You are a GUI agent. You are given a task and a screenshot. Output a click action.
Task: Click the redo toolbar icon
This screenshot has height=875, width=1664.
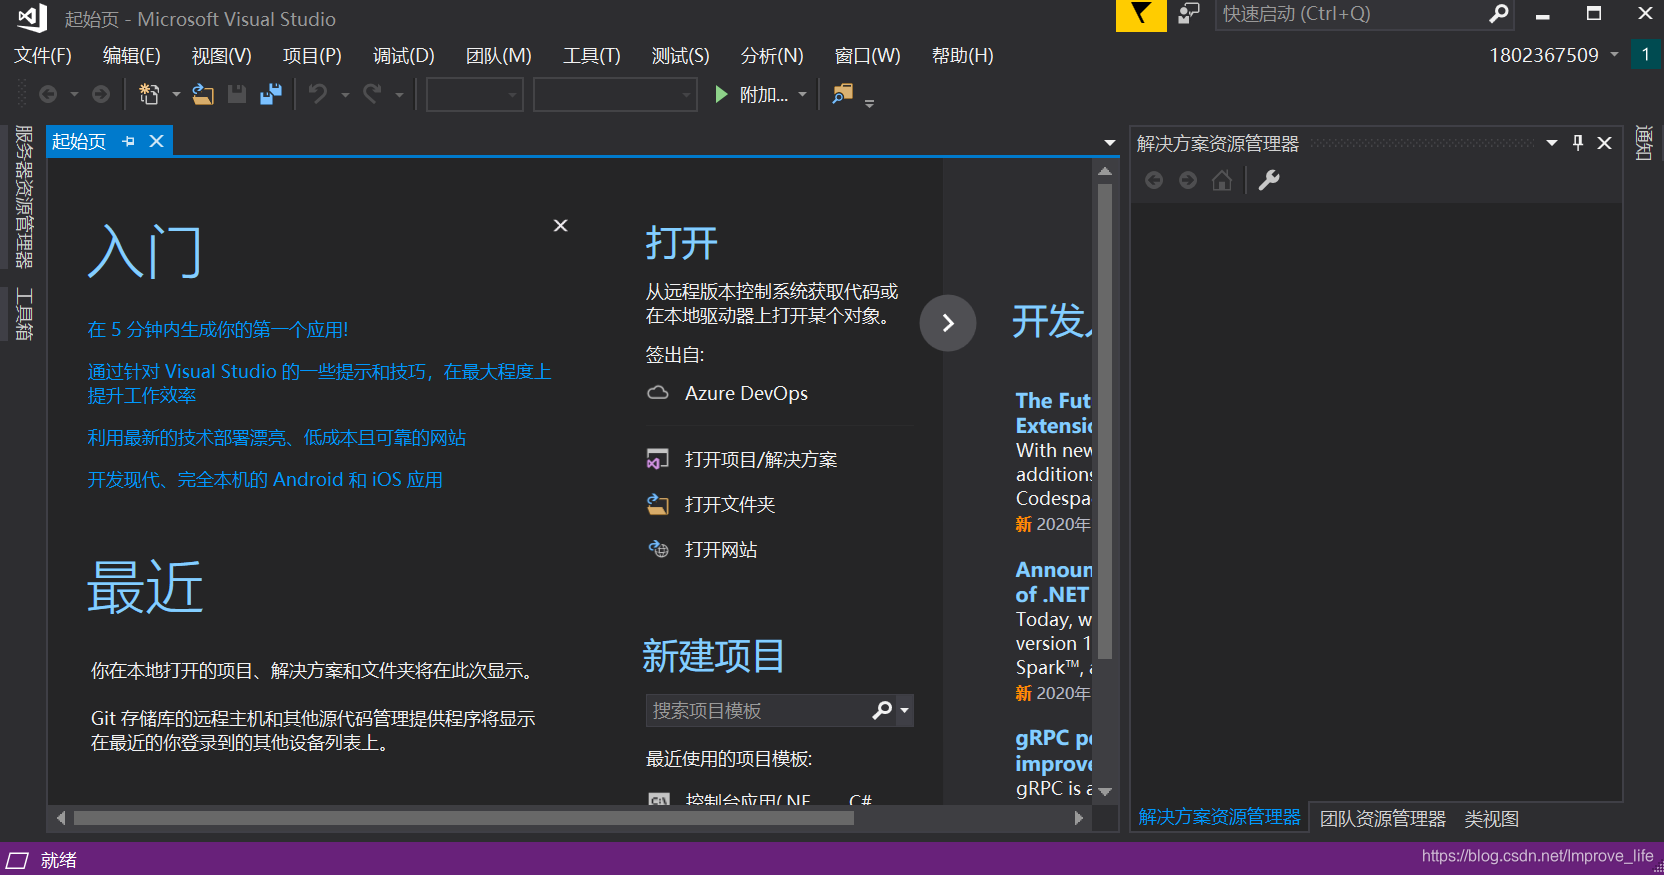pos(372,94)
